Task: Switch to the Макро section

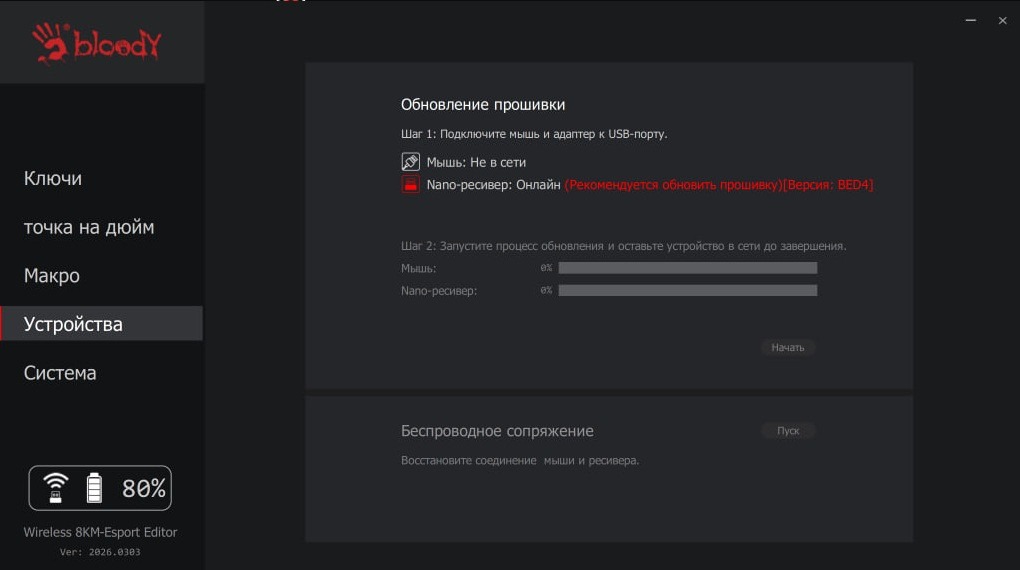Action: pos(52,276)
